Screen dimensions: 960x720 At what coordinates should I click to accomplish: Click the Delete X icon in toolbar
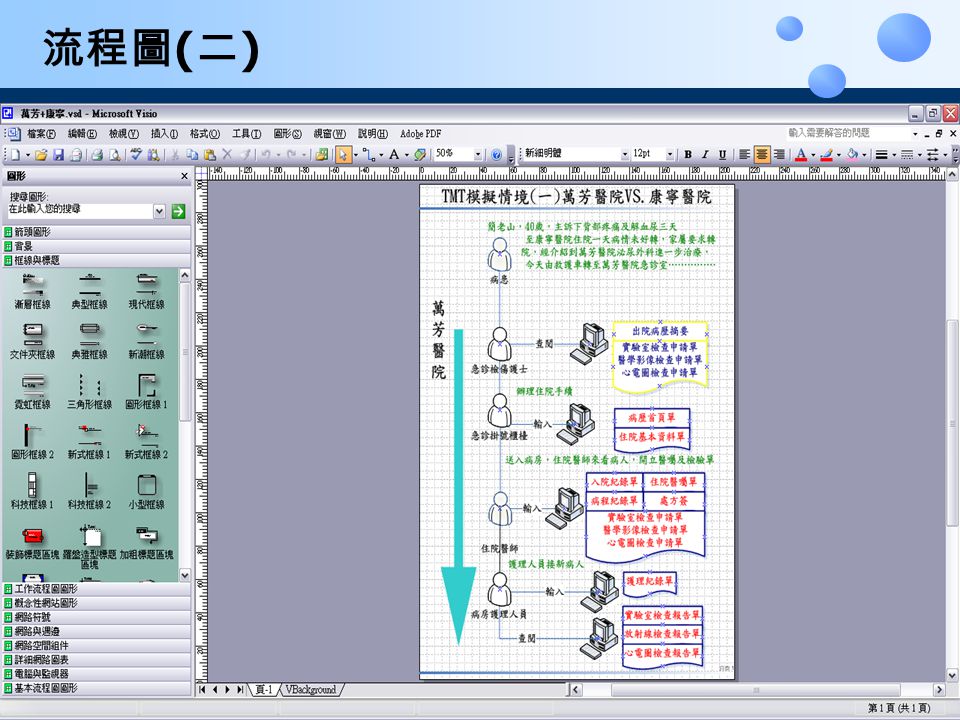[227, 155]
